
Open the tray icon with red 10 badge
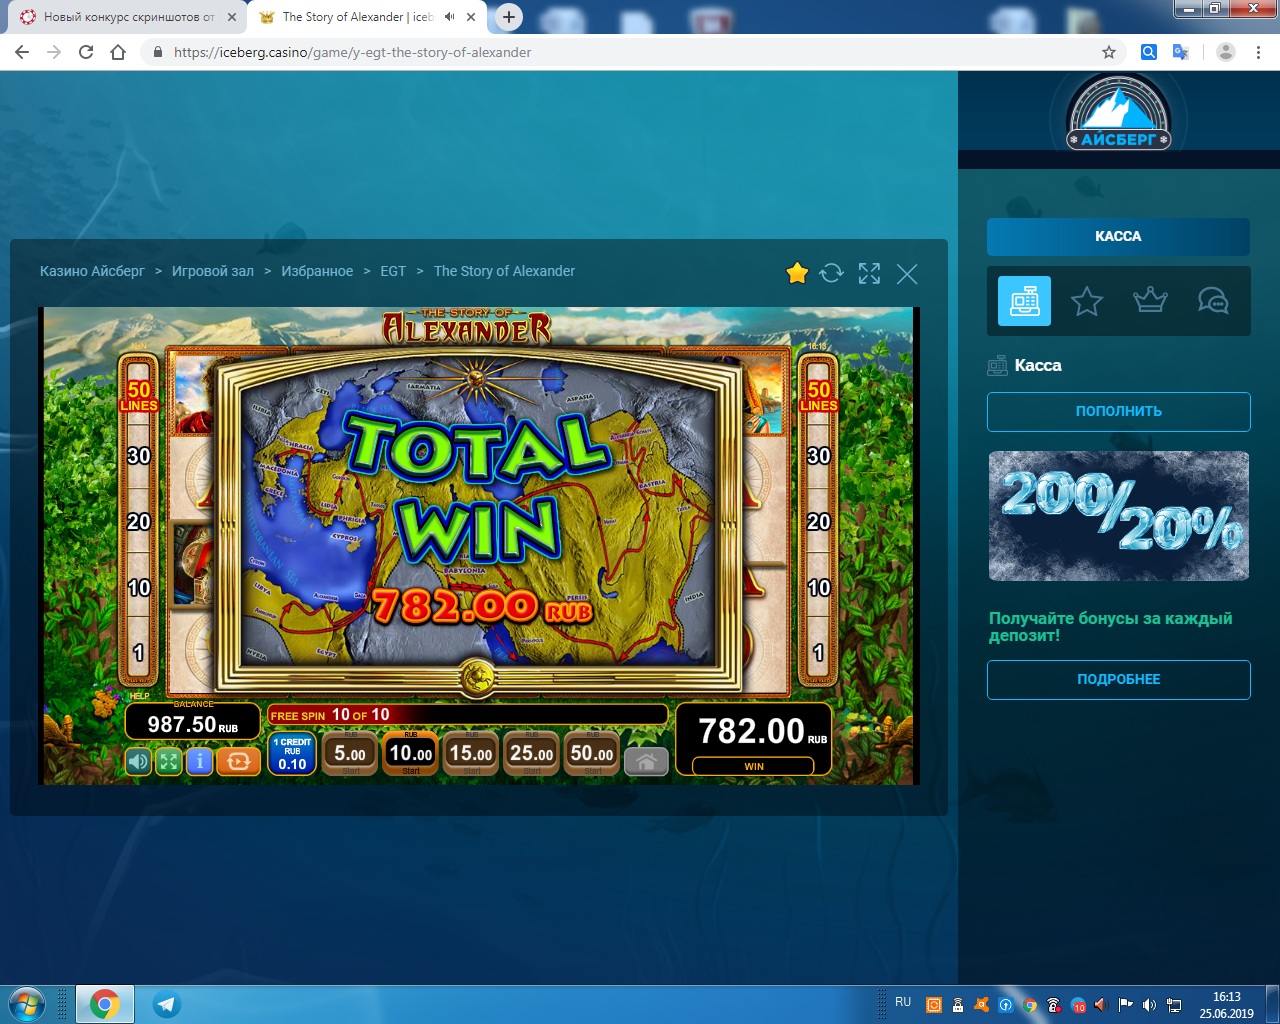tap(1078, 1005)
